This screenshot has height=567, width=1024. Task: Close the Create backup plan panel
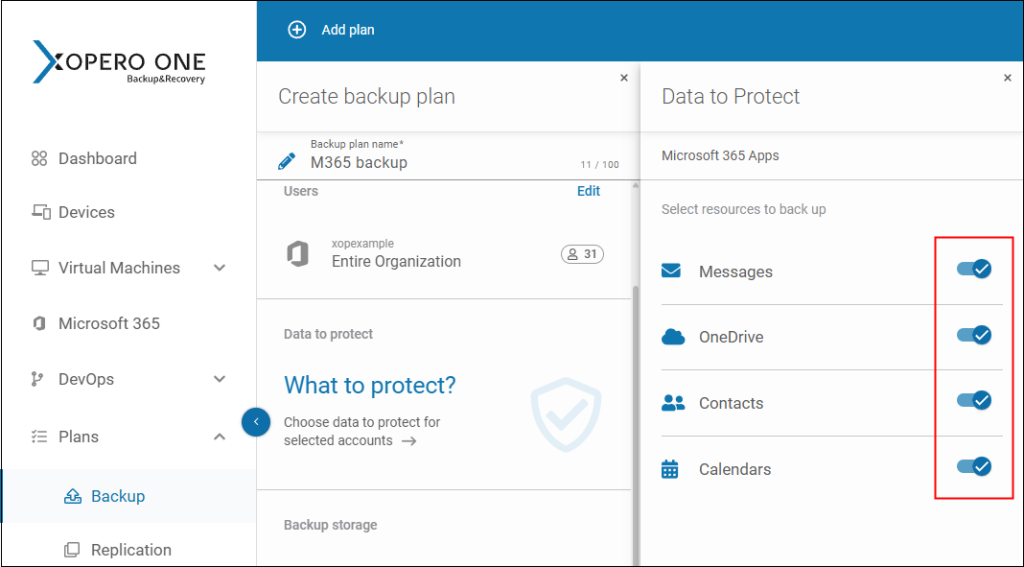pyautogui.click(x=624, y=78)
